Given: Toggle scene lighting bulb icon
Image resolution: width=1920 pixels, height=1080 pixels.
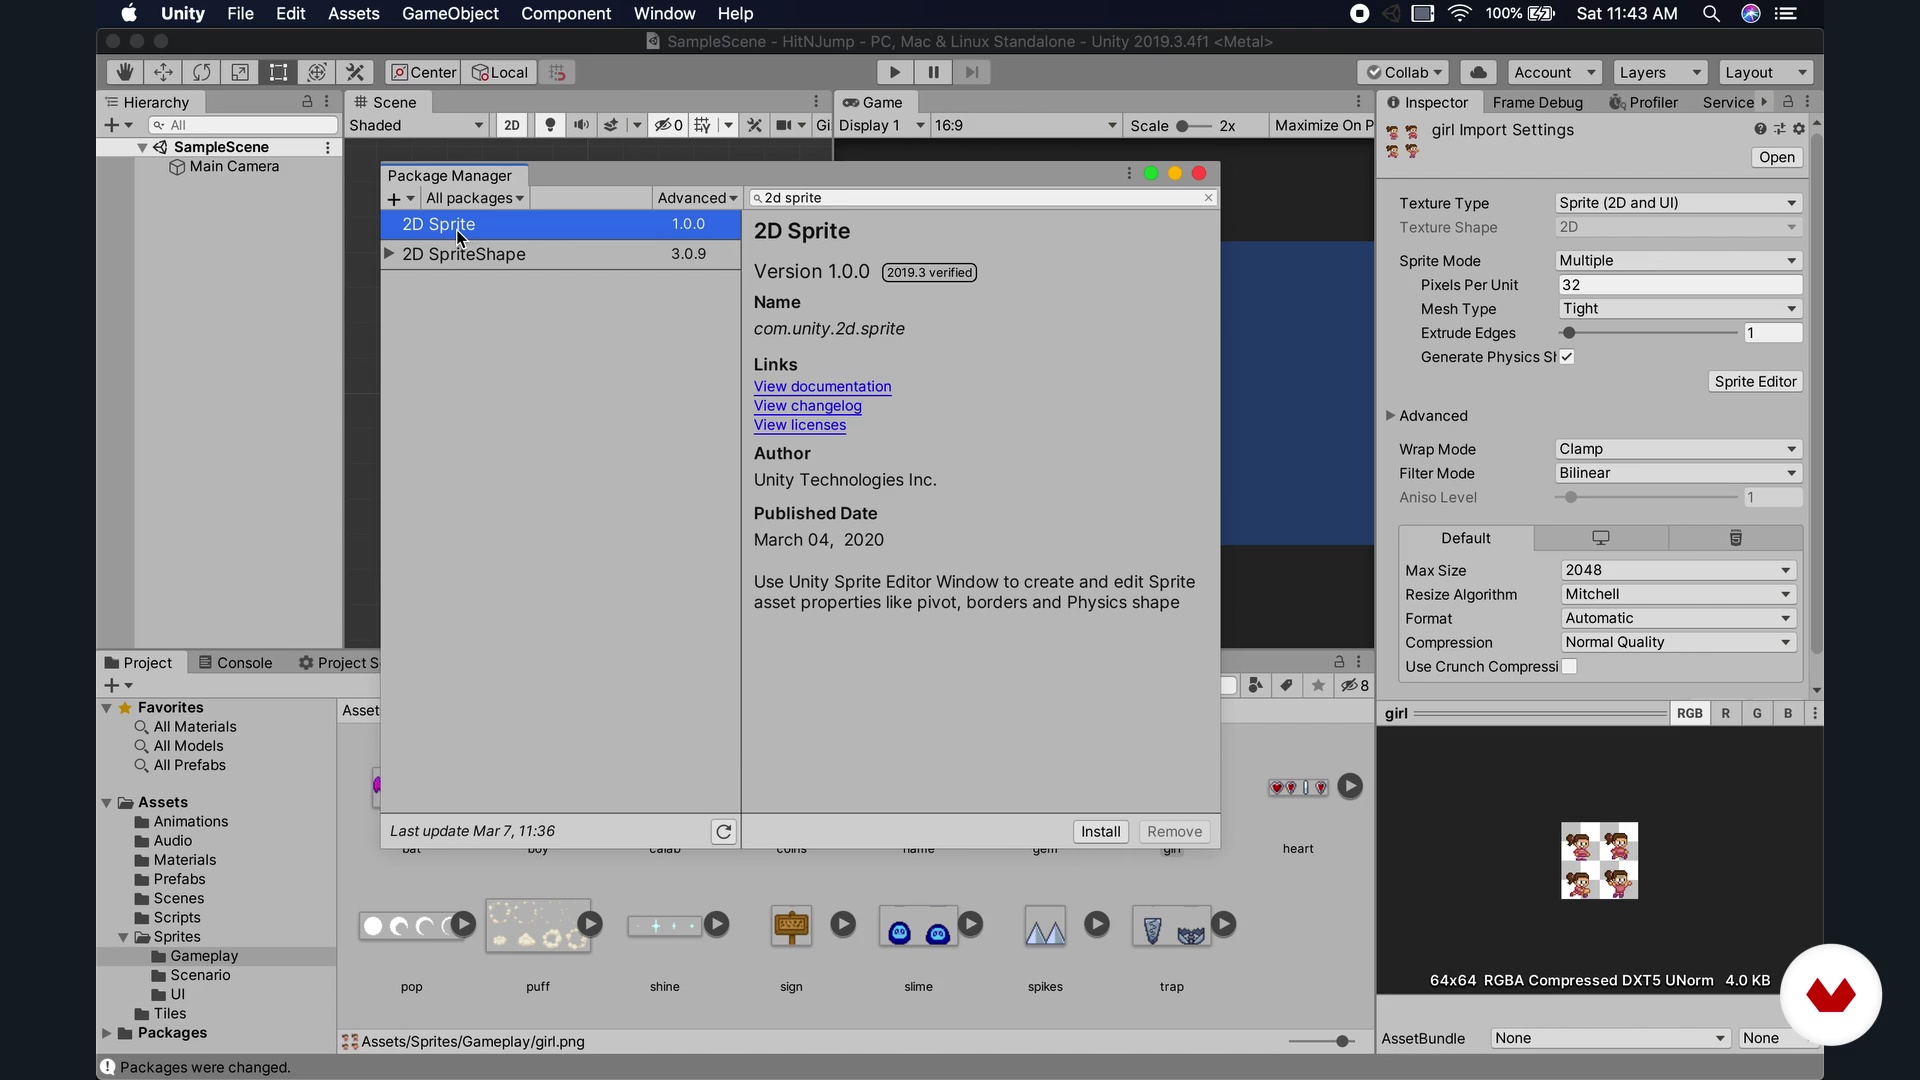Looking at the screenshot, I should tap(549, 125).
